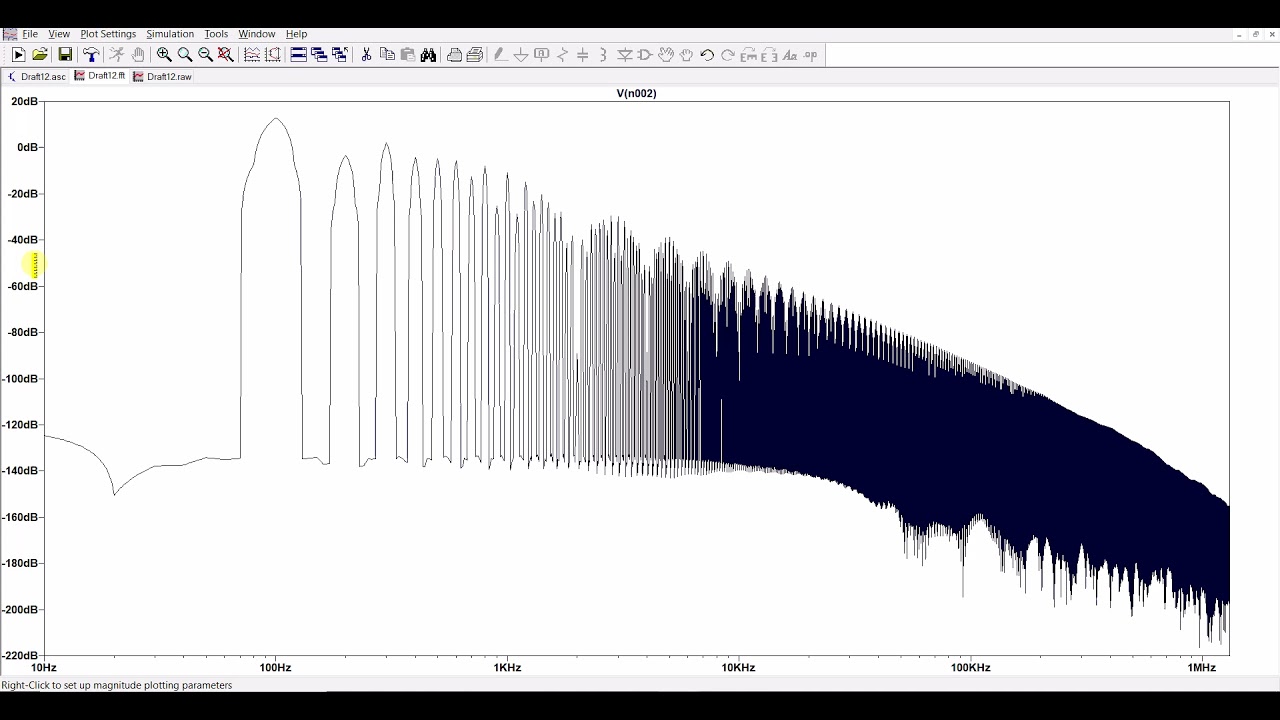Viewport: 1280px width, 720px height.
Task: Open the Help menu
Action: (296, 34)
